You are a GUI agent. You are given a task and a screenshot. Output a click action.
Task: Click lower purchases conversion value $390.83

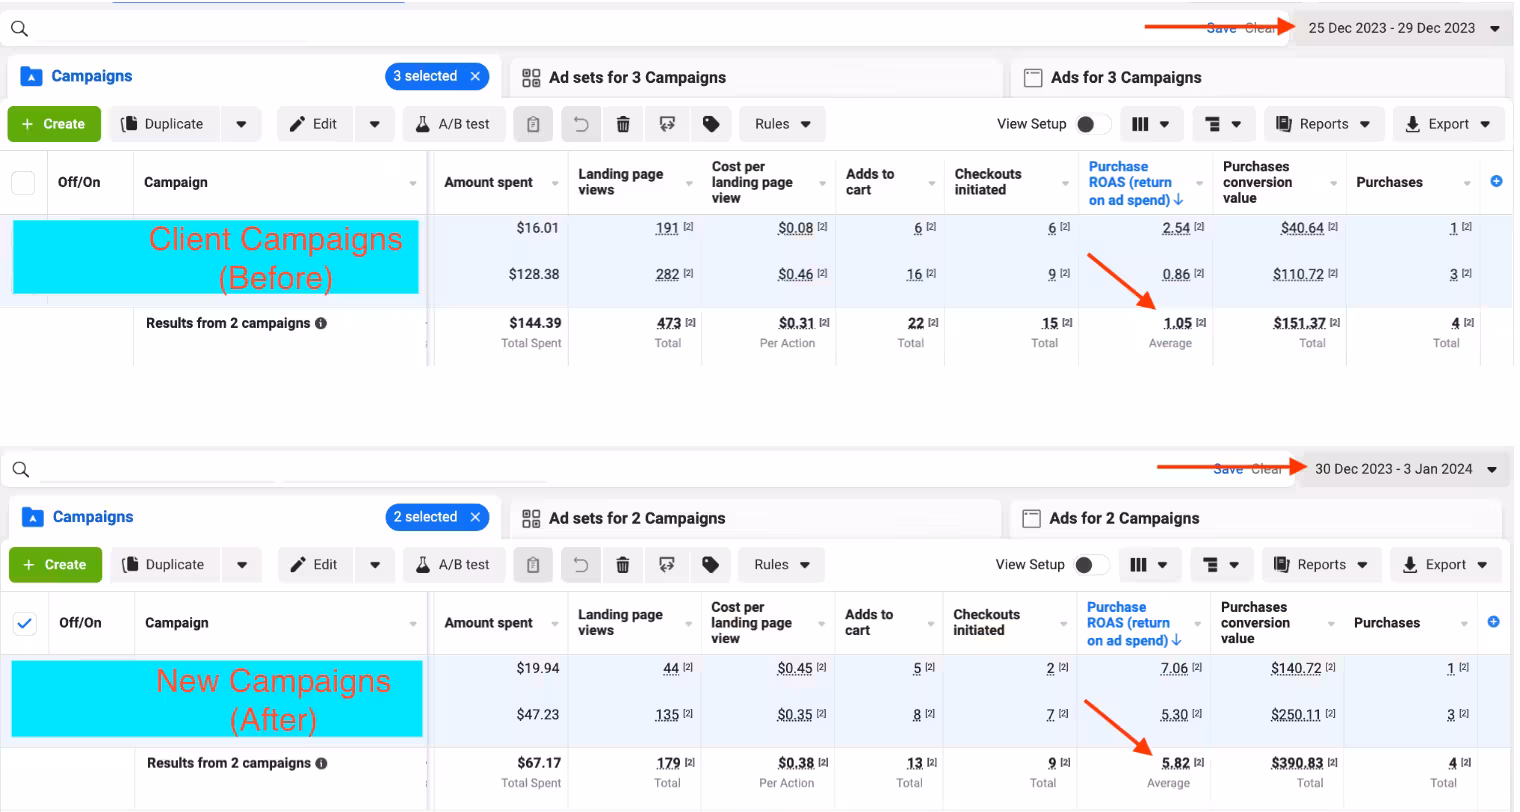(1297, 763)
